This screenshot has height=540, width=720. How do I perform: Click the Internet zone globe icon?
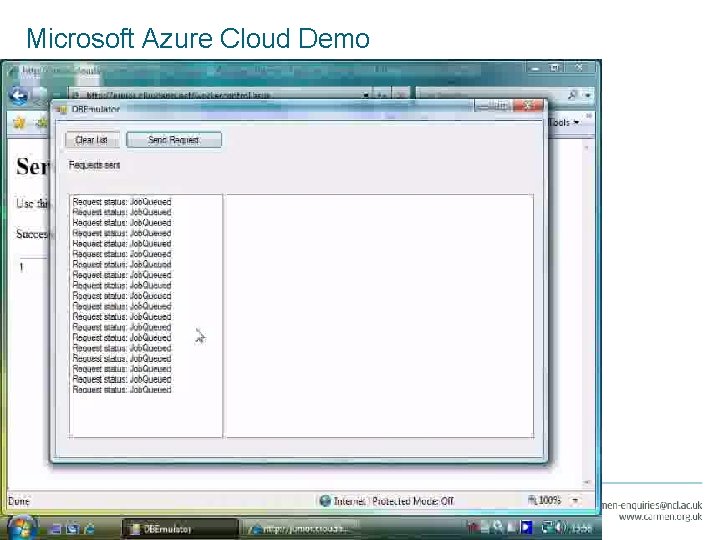[325, 501]
